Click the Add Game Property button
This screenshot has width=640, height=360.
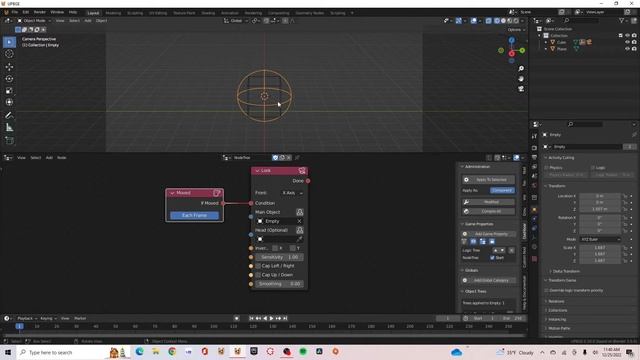coord(488,234)
